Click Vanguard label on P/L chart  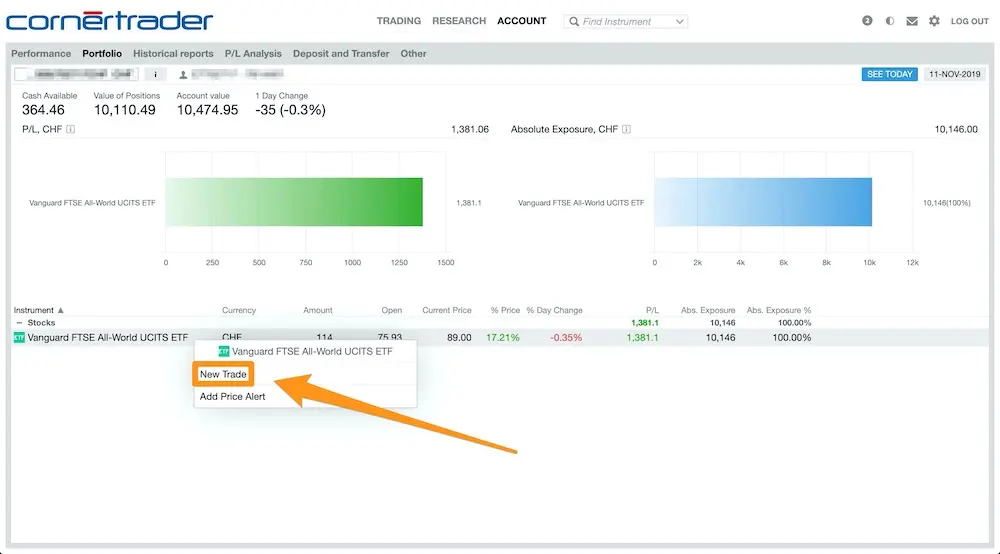[92, 203]
